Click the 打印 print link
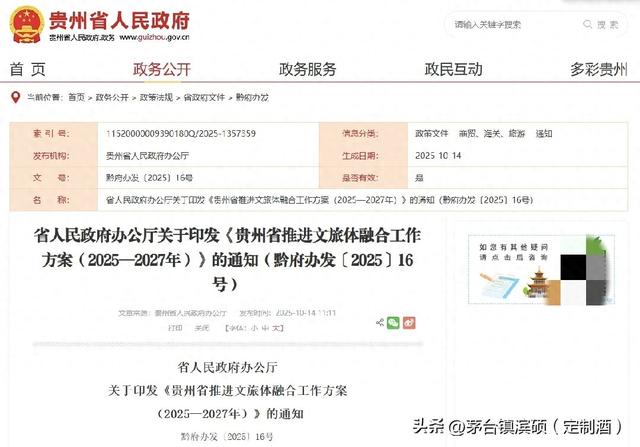 point(176,328)
